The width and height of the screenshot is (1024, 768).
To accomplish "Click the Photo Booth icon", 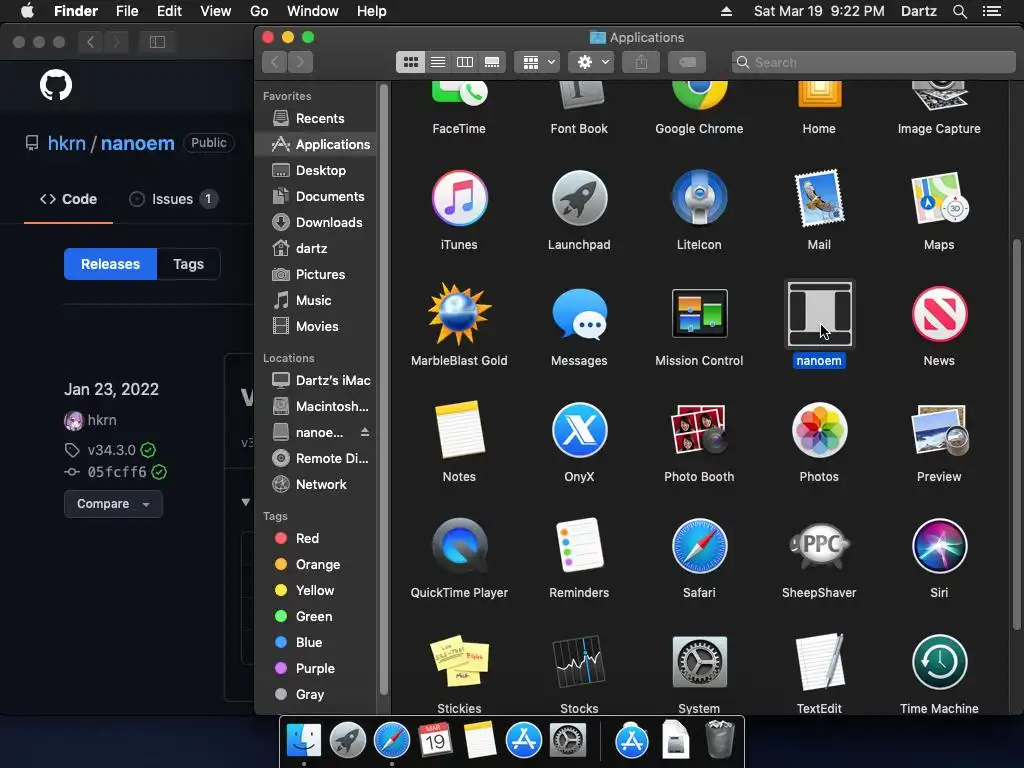I will click(699, 429).
